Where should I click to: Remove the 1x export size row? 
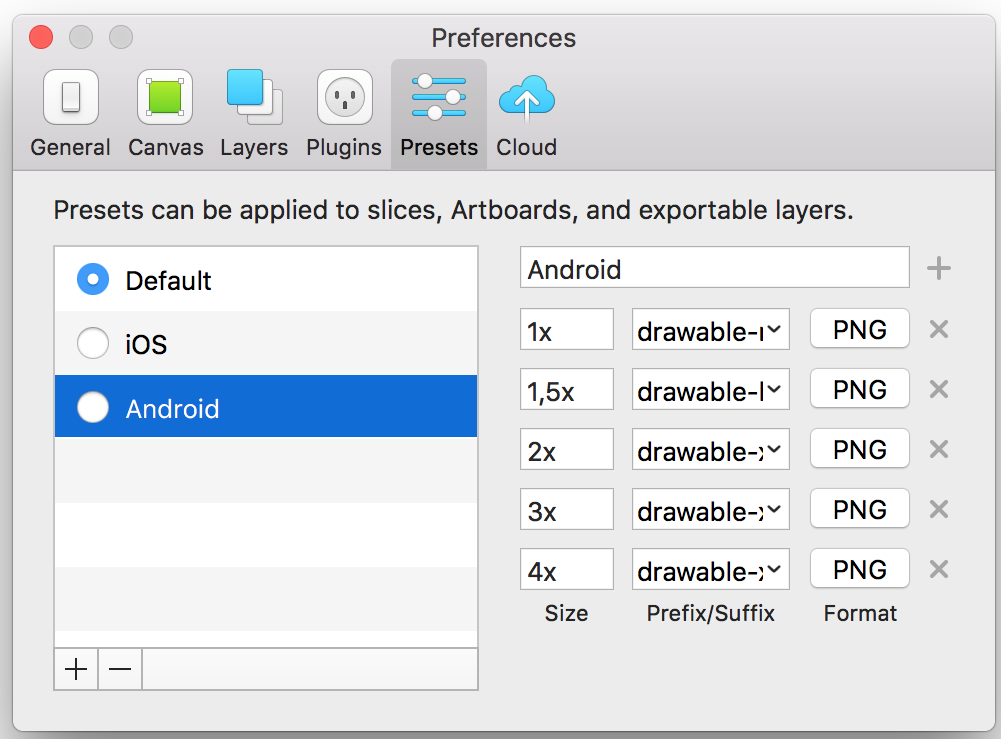[x=938, y=329]
